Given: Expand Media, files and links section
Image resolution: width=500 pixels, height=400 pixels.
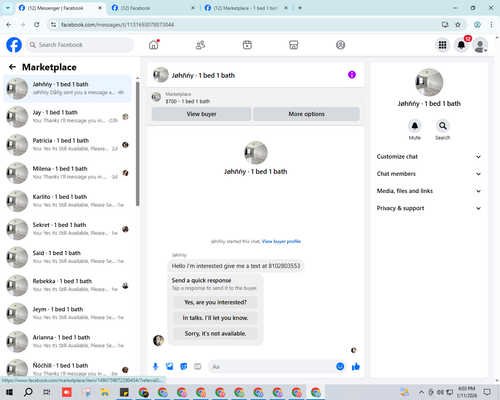Looking at the screenshot, I should (x=429, y=191).
